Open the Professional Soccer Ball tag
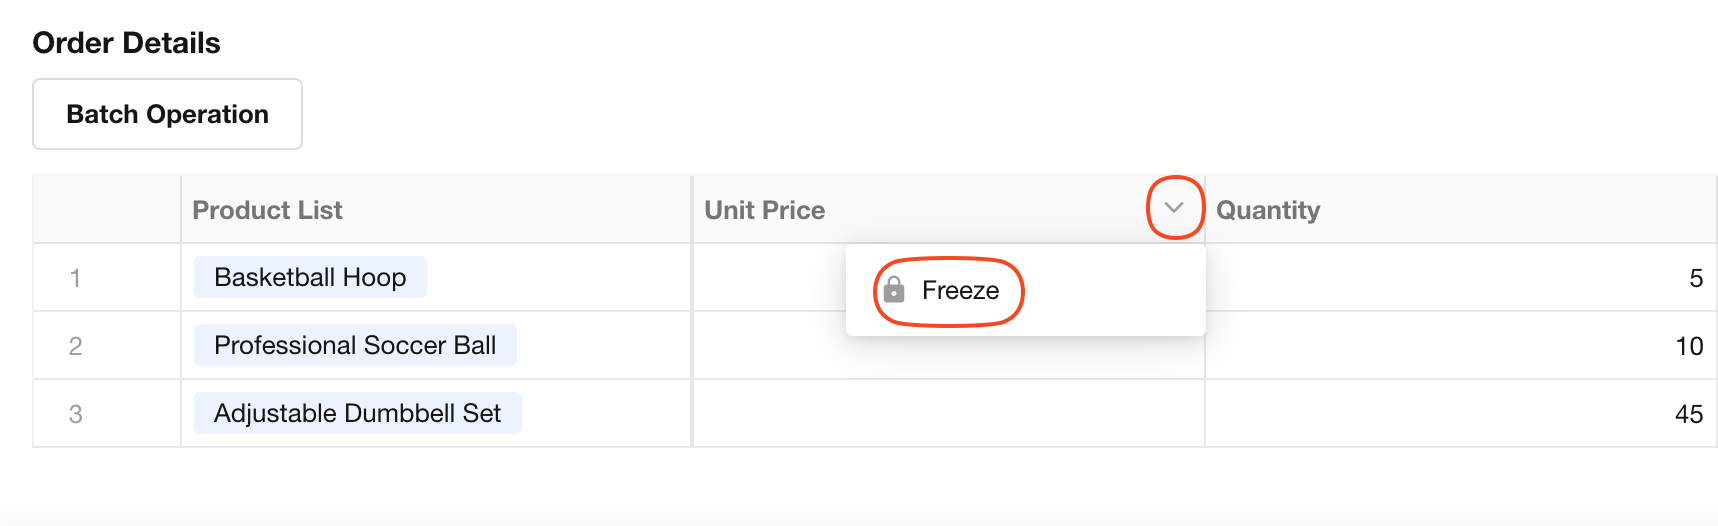 (x=355, y=345)
